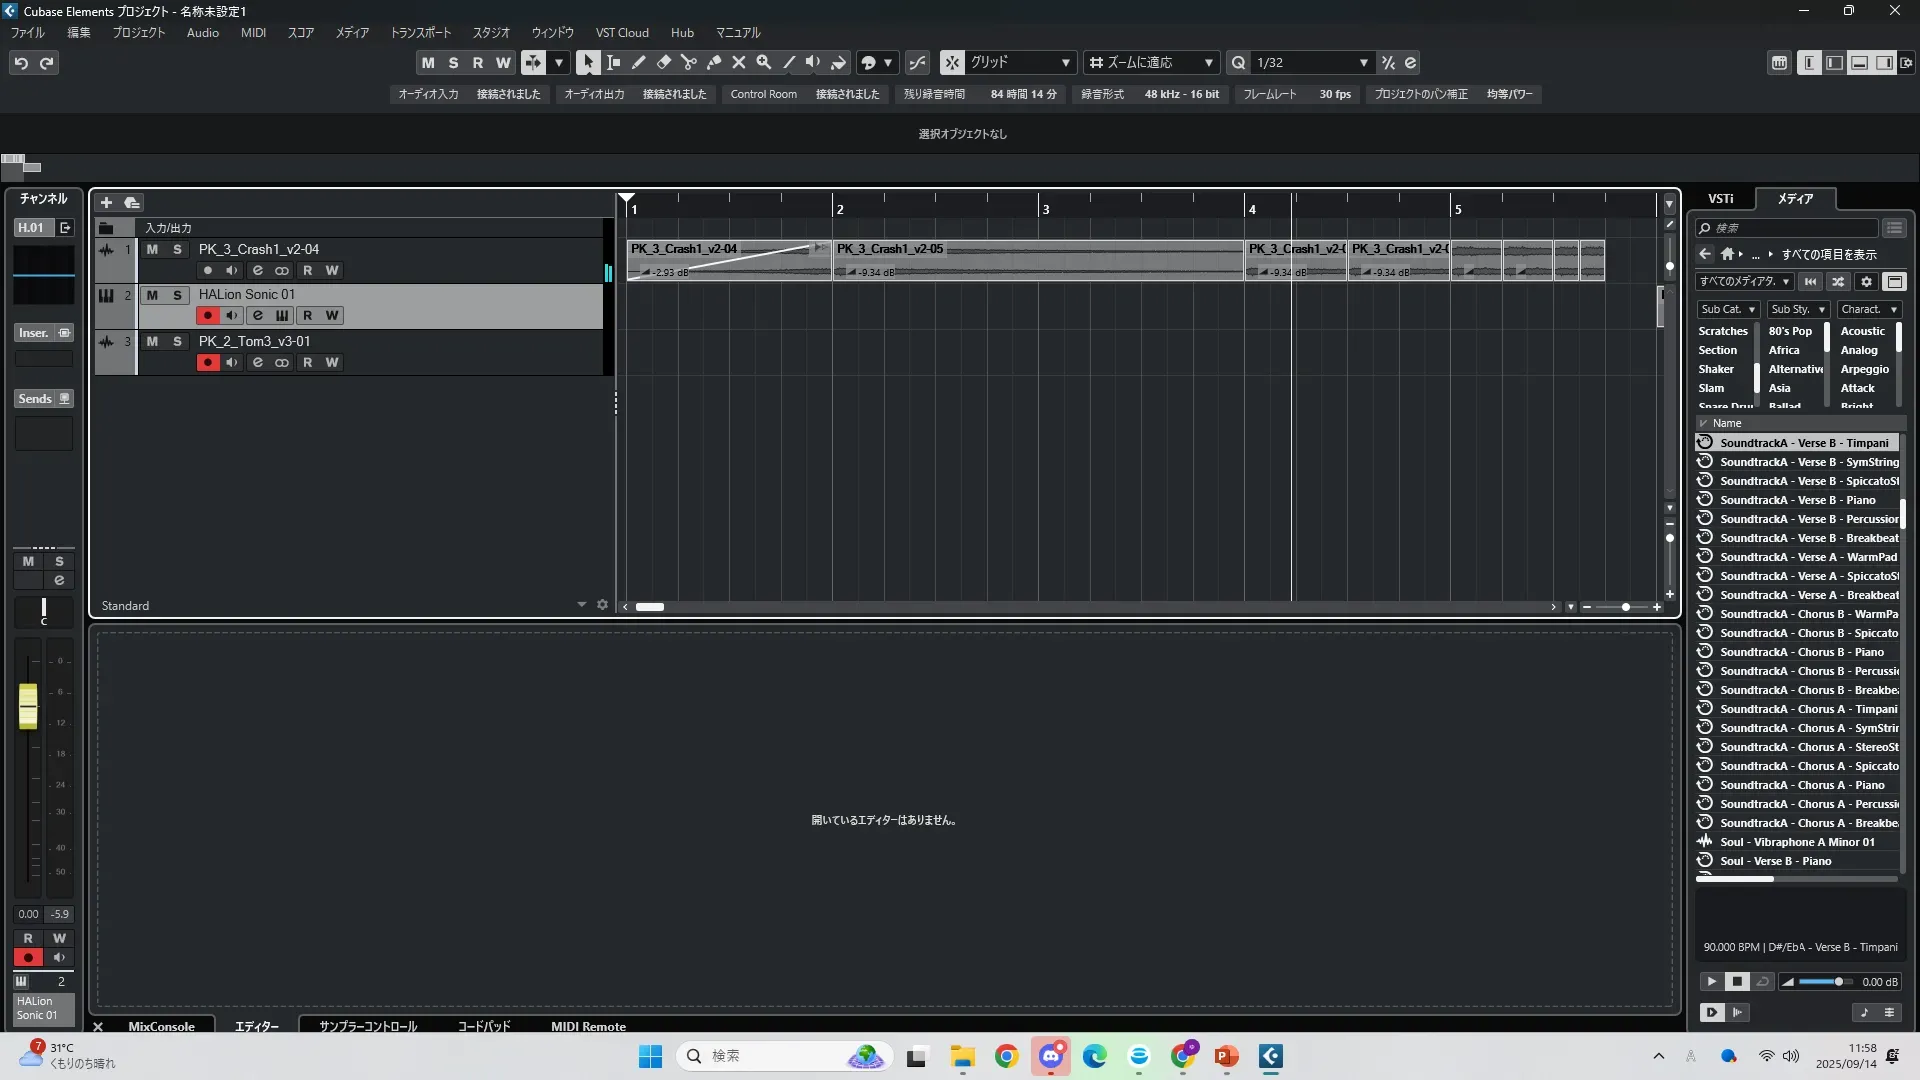1920x1080 pixels.
Task: Select the Glue tool
Action: tap(713, 63)
